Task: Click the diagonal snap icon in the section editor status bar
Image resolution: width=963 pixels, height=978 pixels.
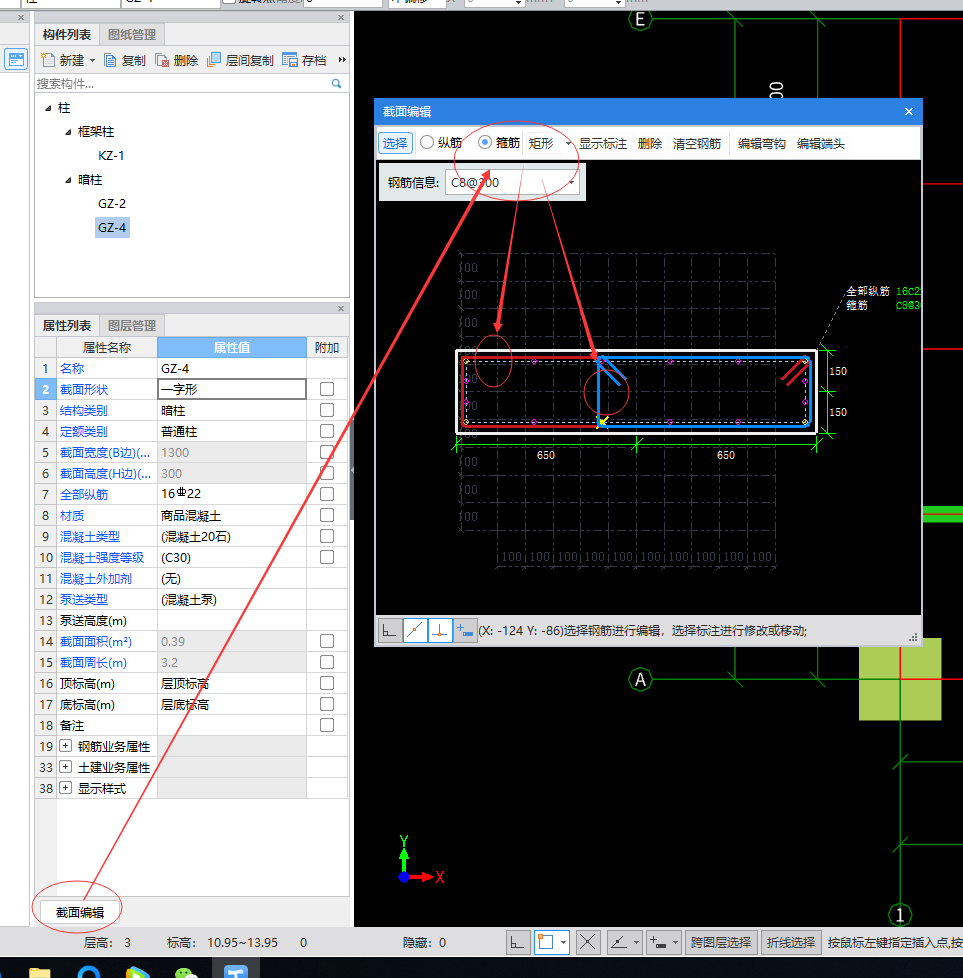Action: click(415, 631)
